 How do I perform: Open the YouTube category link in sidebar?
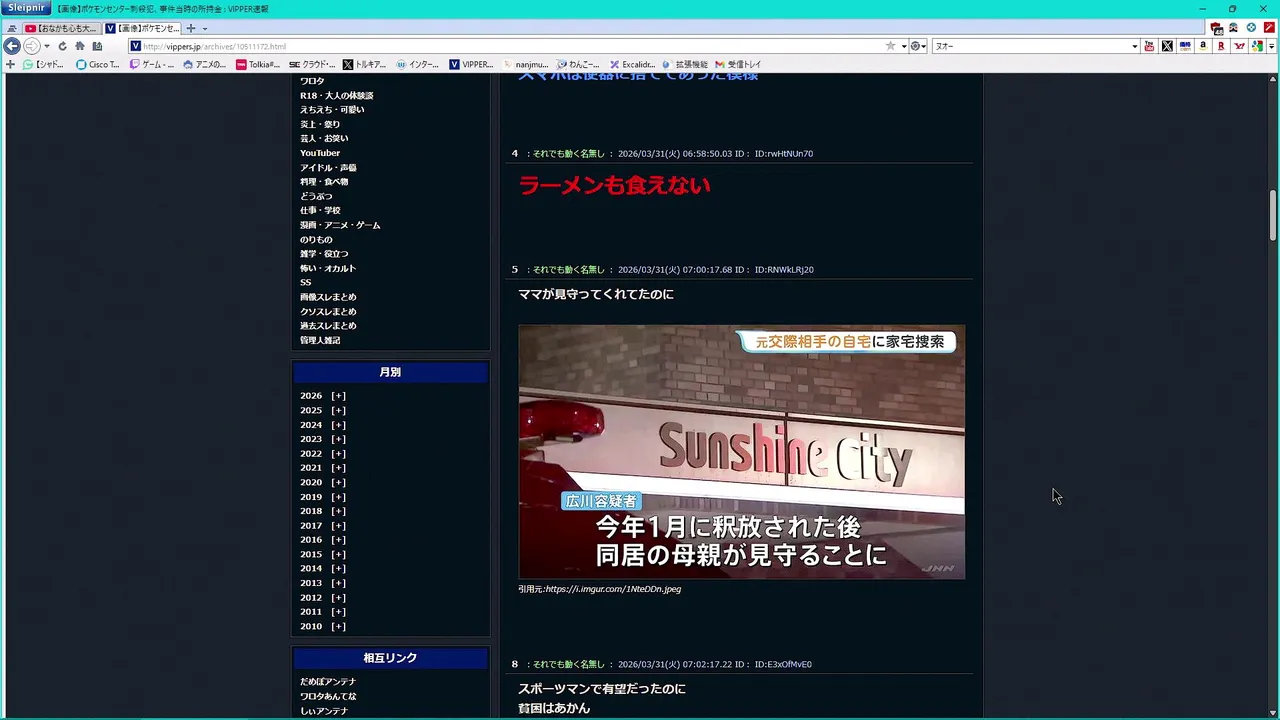[x=320, y=153]
